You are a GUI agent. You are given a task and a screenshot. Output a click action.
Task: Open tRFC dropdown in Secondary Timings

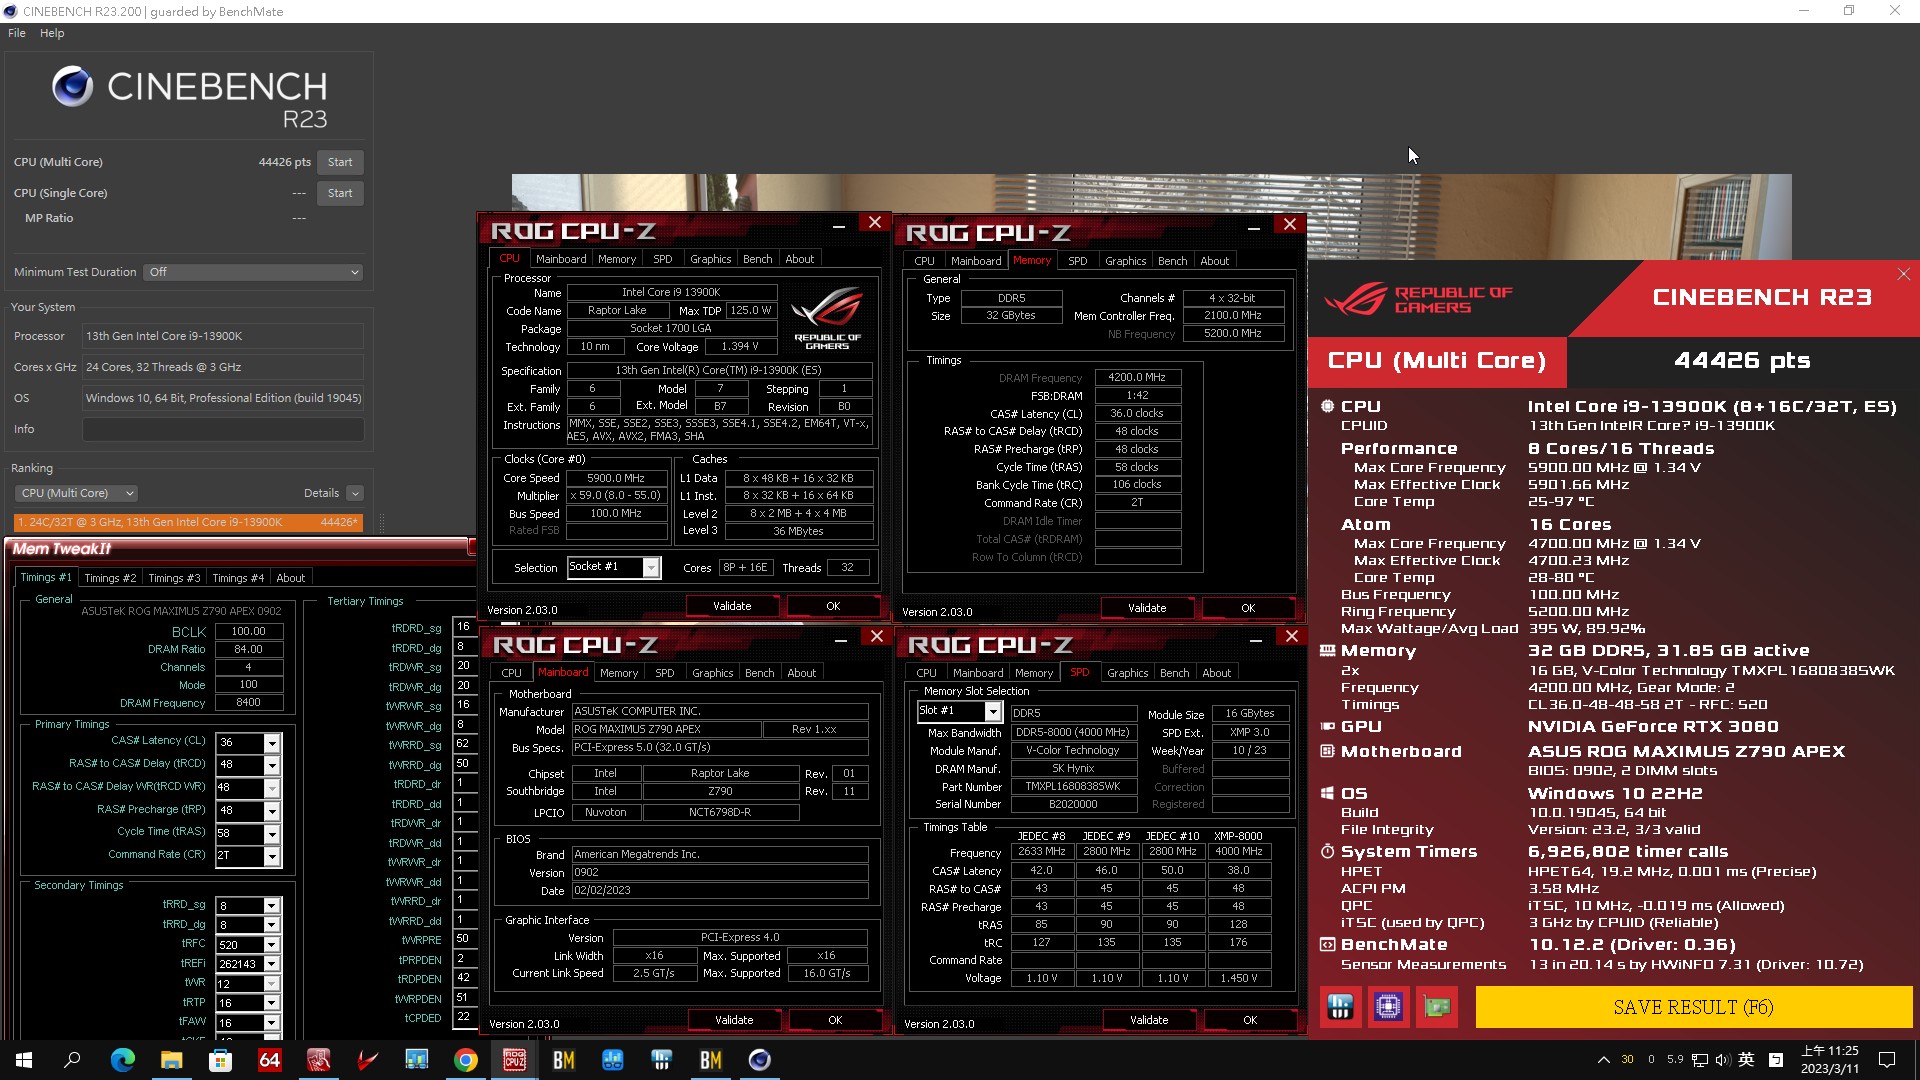coord(270,945)
